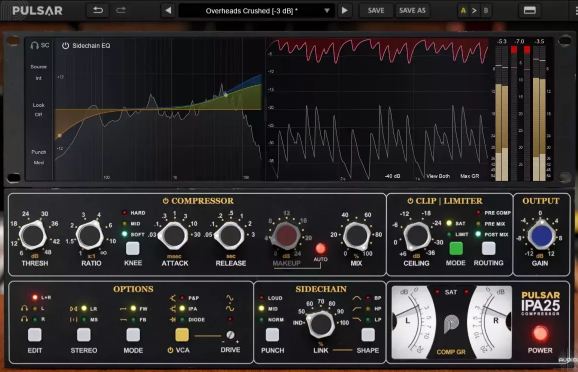Viewport: 578px width, 372px height.
Task: Click the SAVE button
Action: pos(376,11)
